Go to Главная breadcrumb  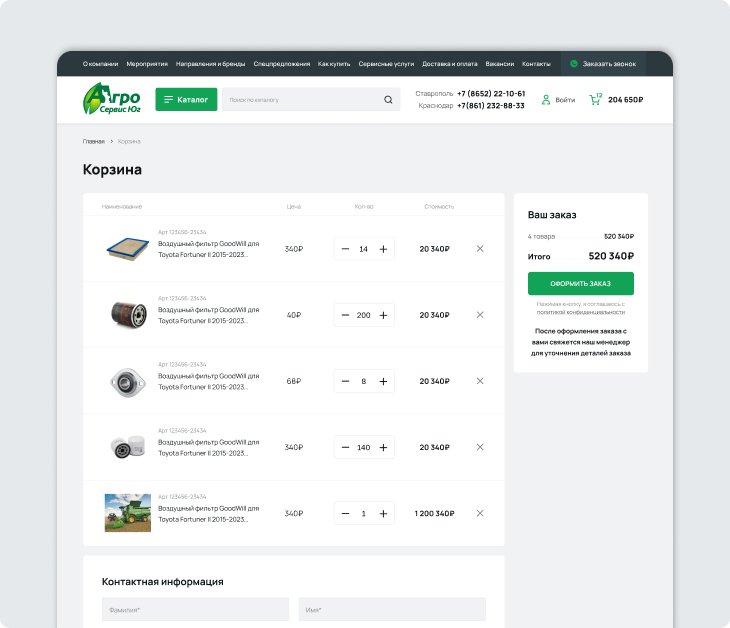[94, 142]
